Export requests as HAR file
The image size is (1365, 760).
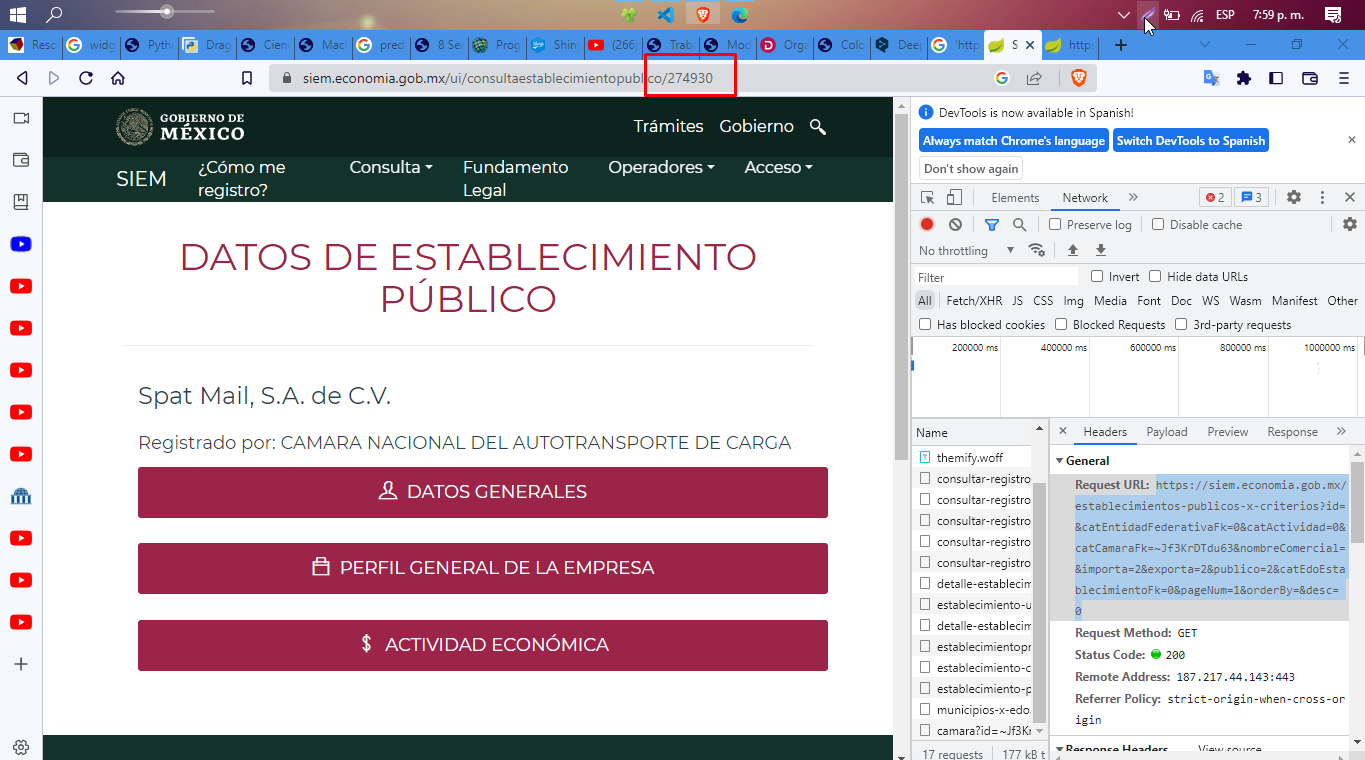coord(1100,250)
